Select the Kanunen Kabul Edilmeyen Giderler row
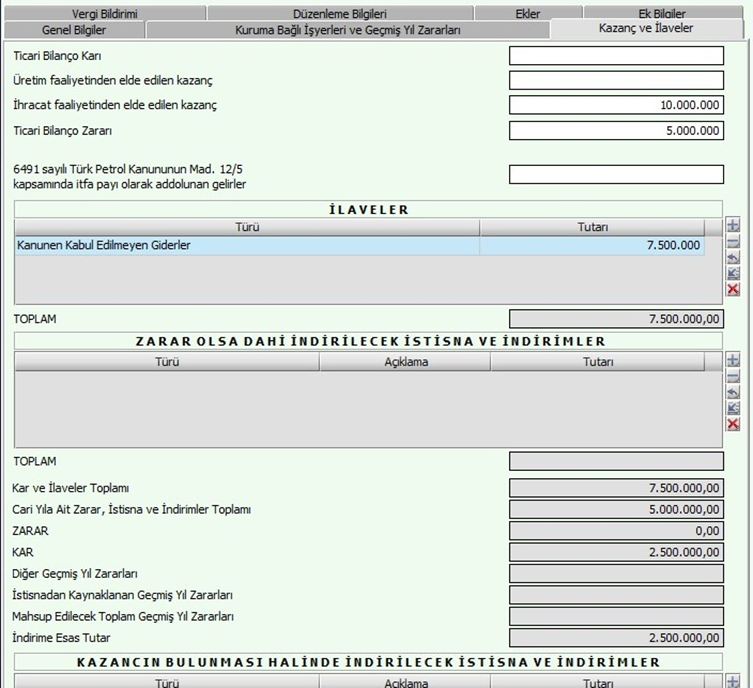The width and height of the screenshot is (753, 688). coord(247,246)
